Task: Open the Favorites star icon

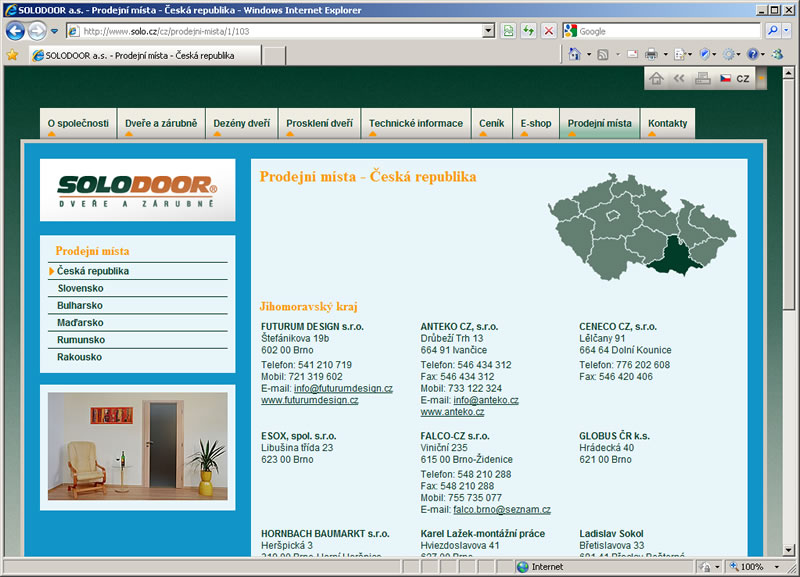Action: (x=12, y=55)
